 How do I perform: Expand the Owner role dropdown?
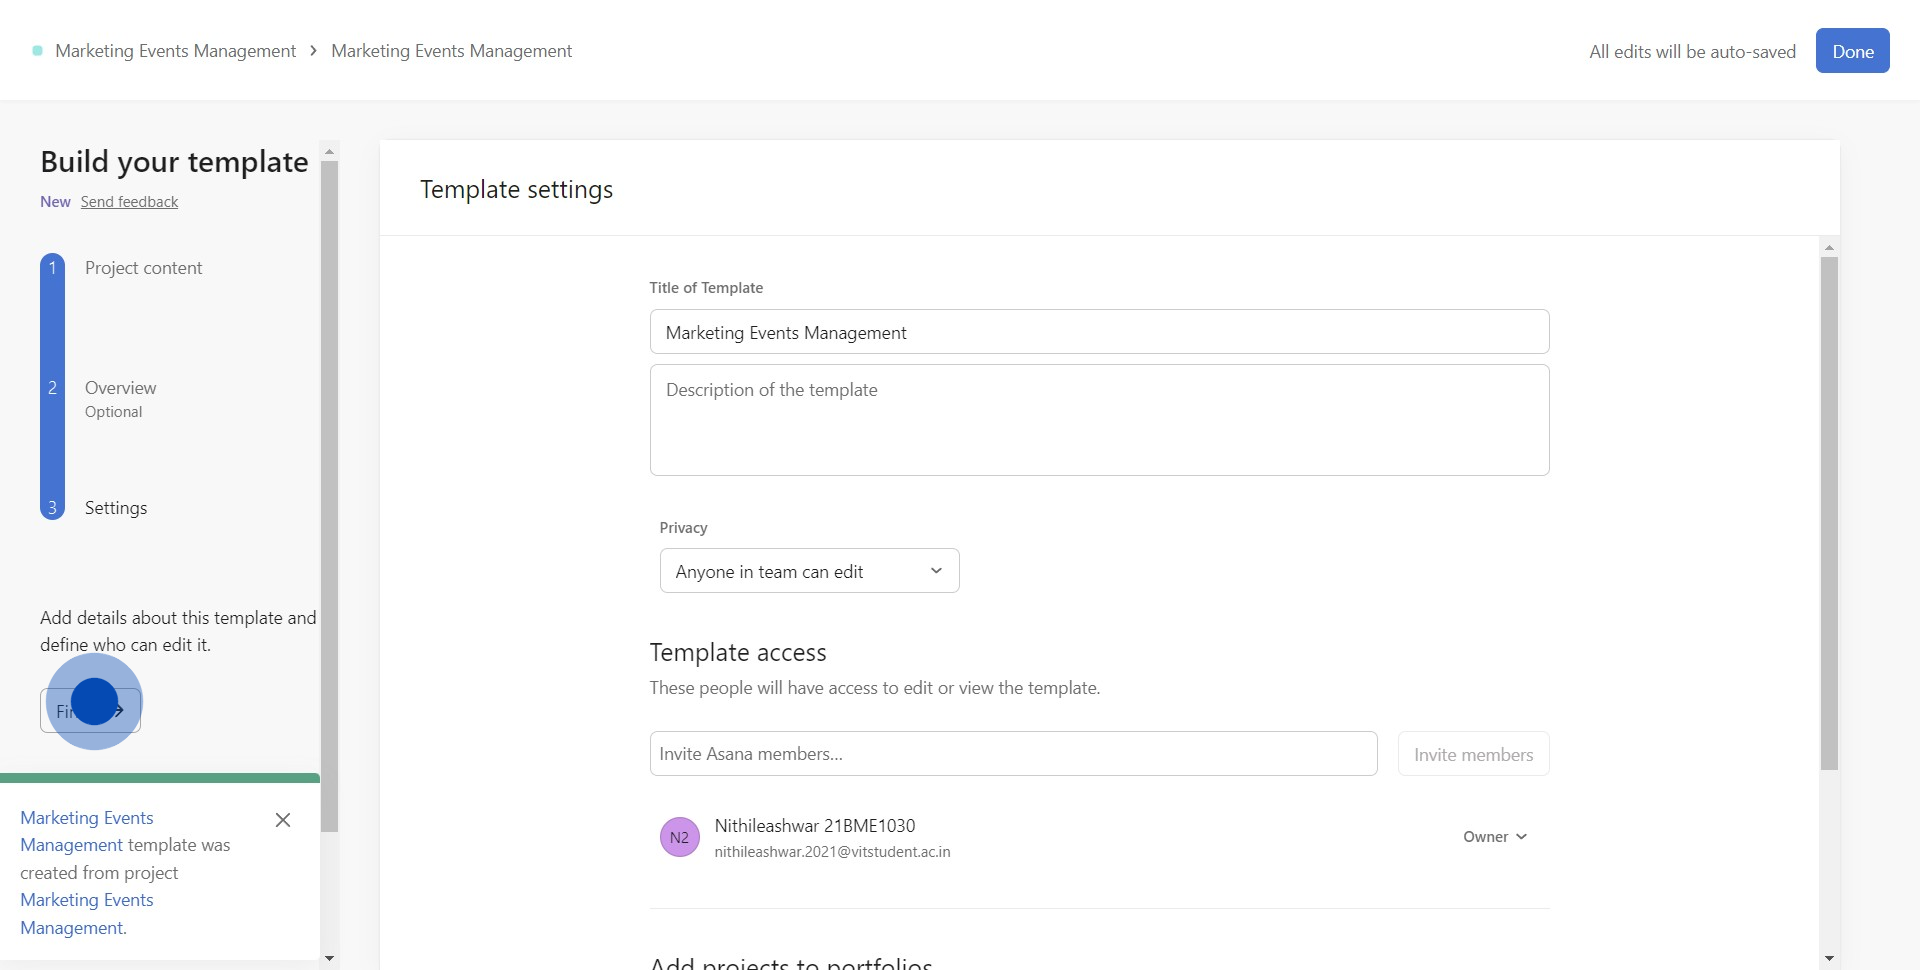(1494, 837)
